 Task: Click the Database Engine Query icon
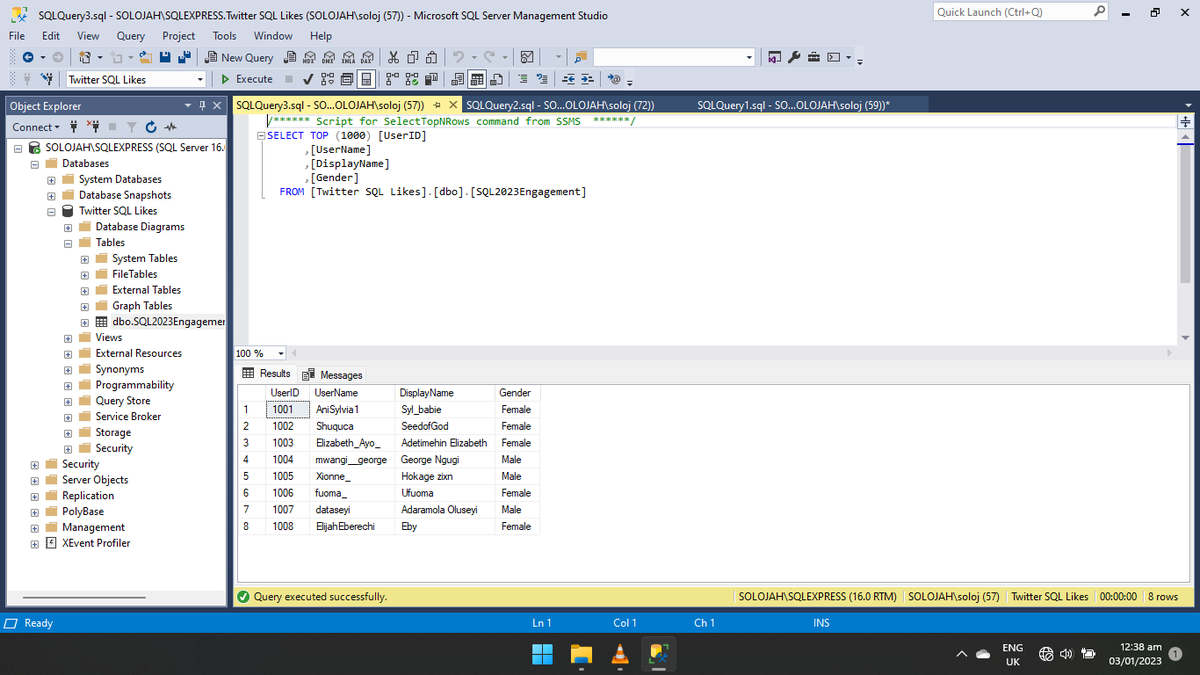tap(290, 58)
